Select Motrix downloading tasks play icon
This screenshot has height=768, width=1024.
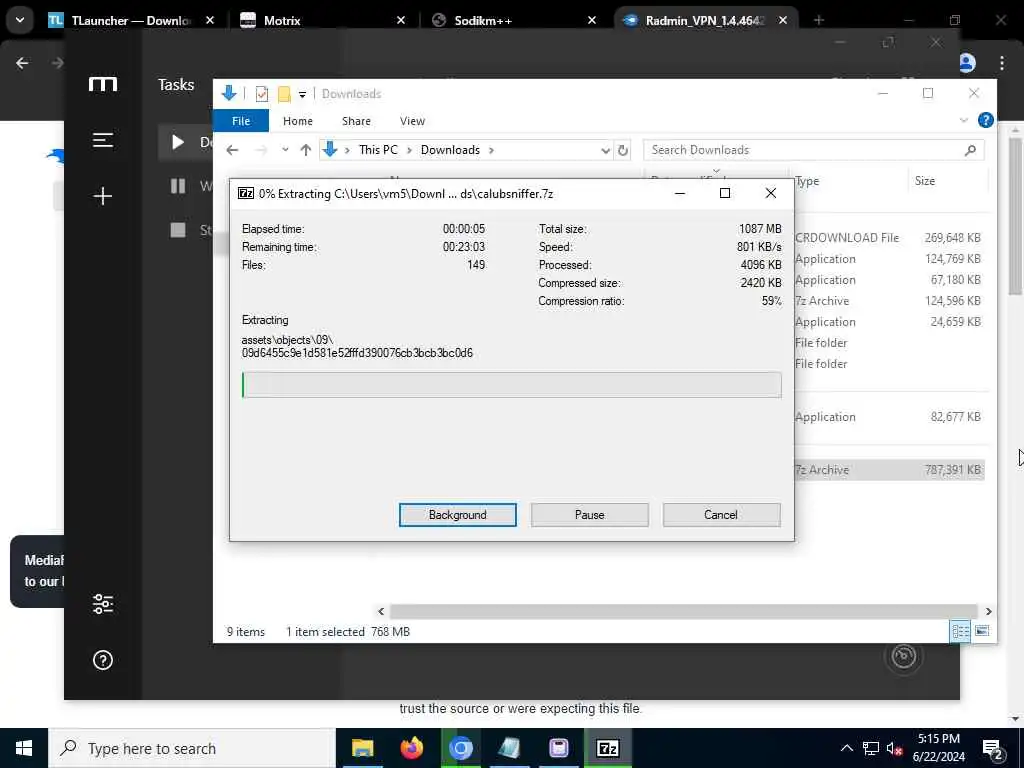pyautogui.click(x=178, y=142)
